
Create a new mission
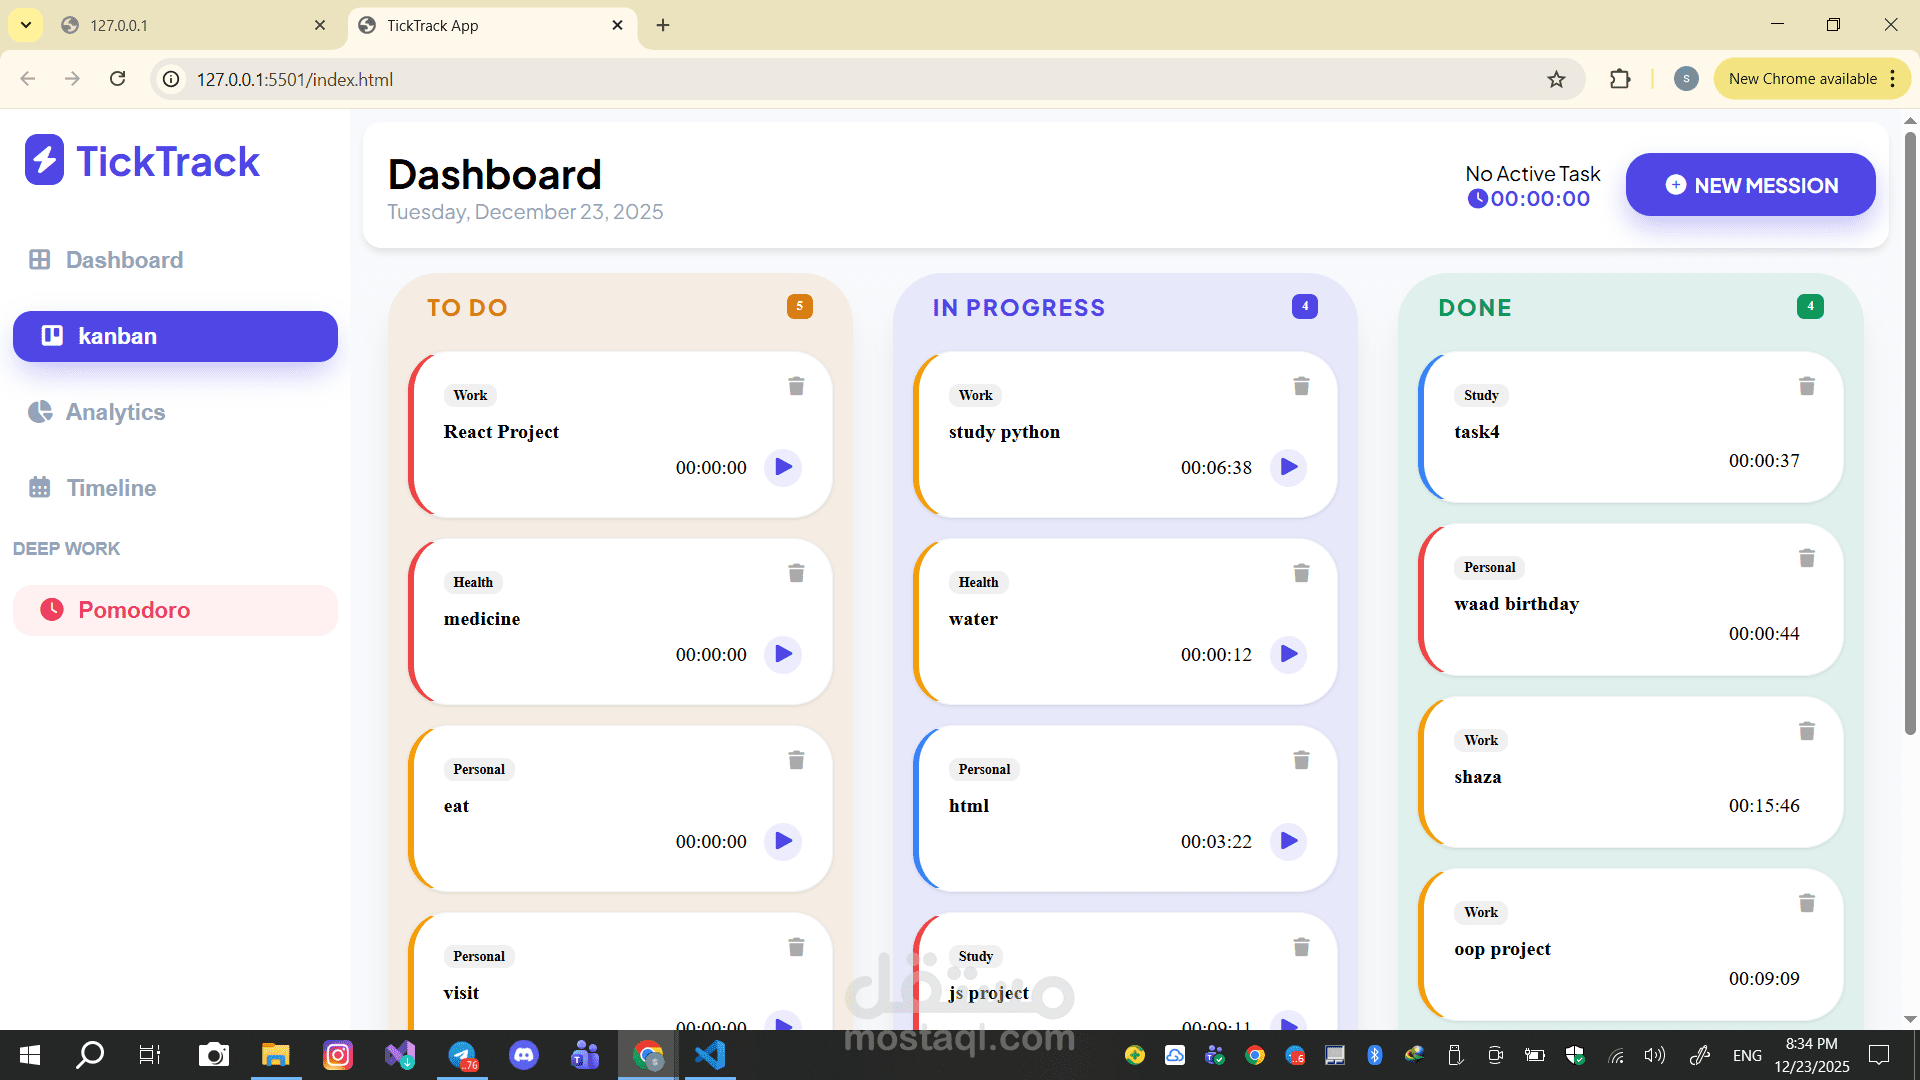coord(1750,185)
